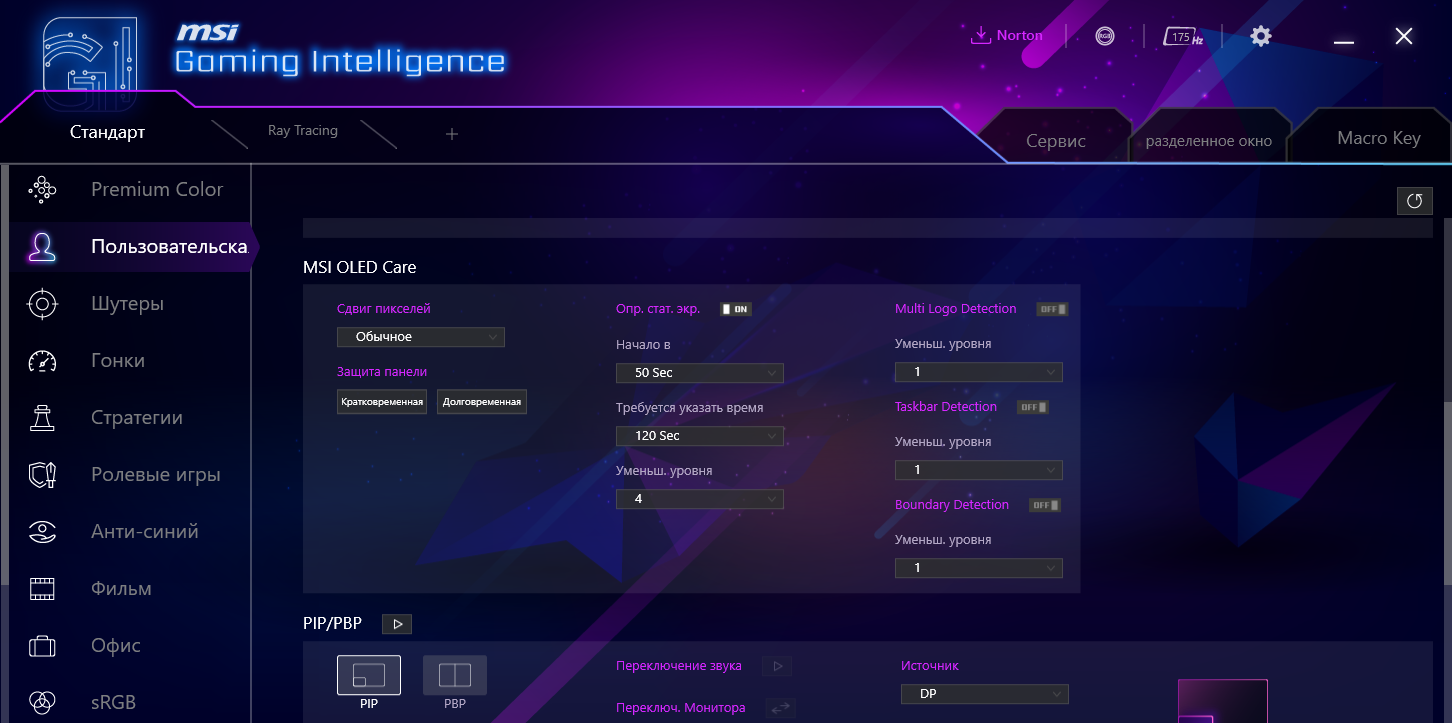Image resolution: width=1452 pixels, height=723 pixels.
Task: Select the Пользовательская profile icon
Action: (x=42, y=246)
